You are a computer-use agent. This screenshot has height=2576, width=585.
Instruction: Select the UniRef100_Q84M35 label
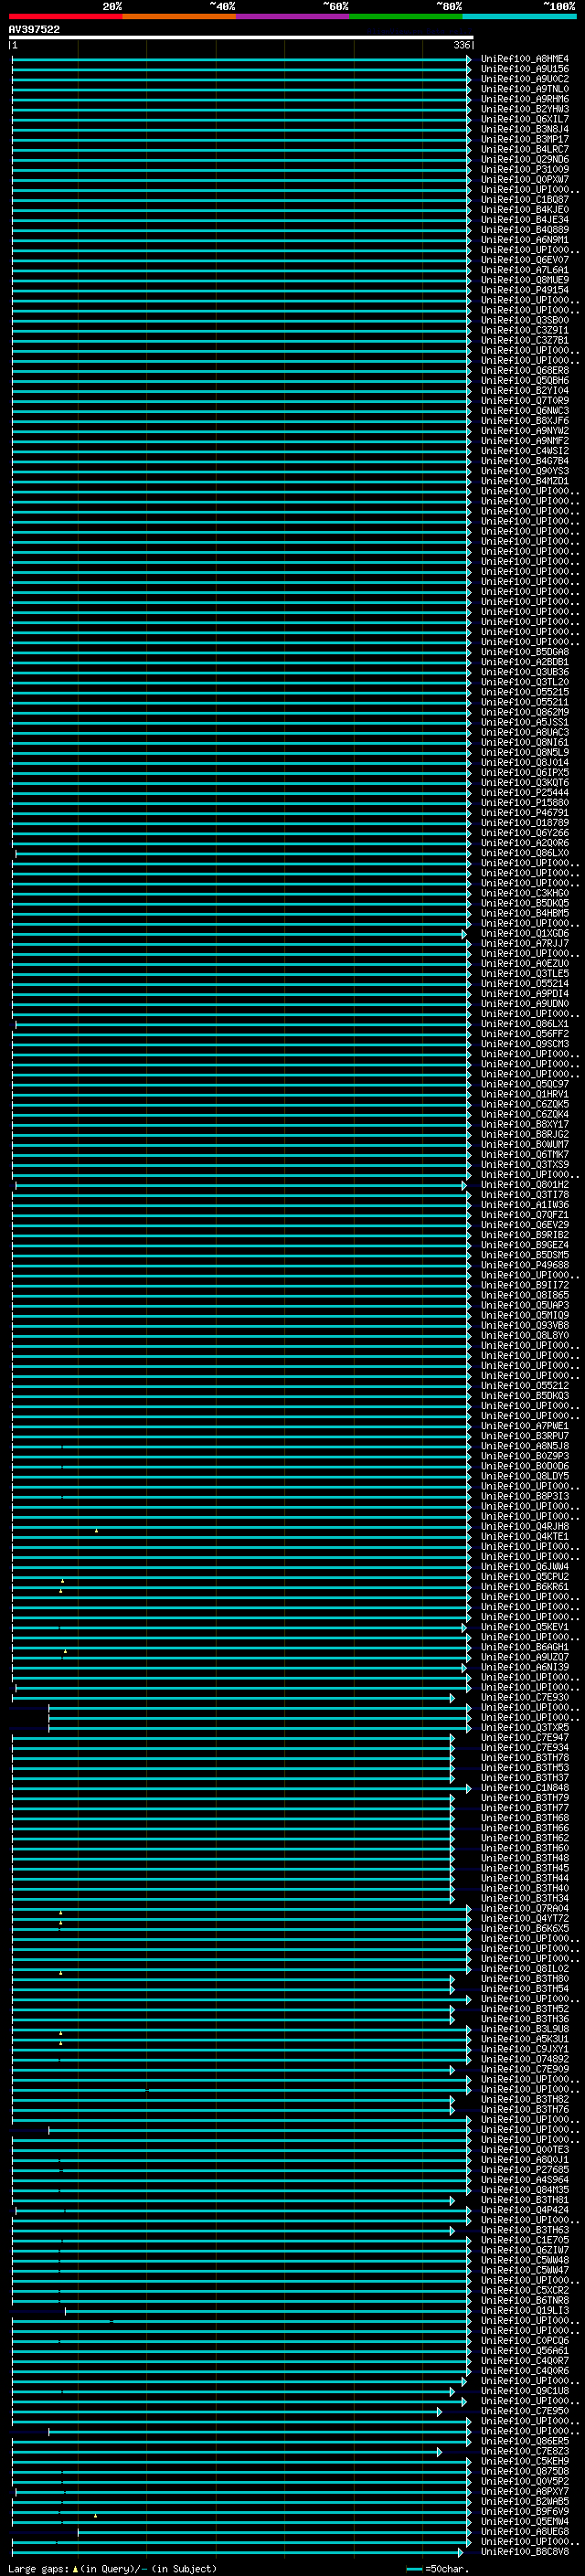[x=525, y=2190]
